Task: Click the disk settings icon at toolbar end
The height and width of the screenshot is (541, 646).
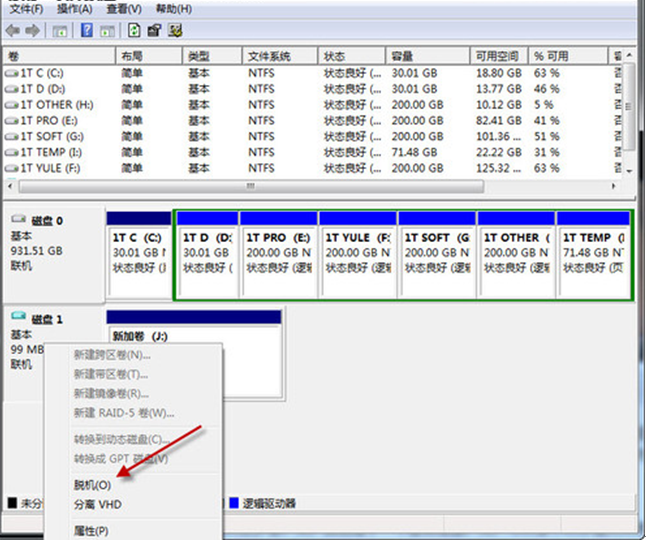Action: 175,31
